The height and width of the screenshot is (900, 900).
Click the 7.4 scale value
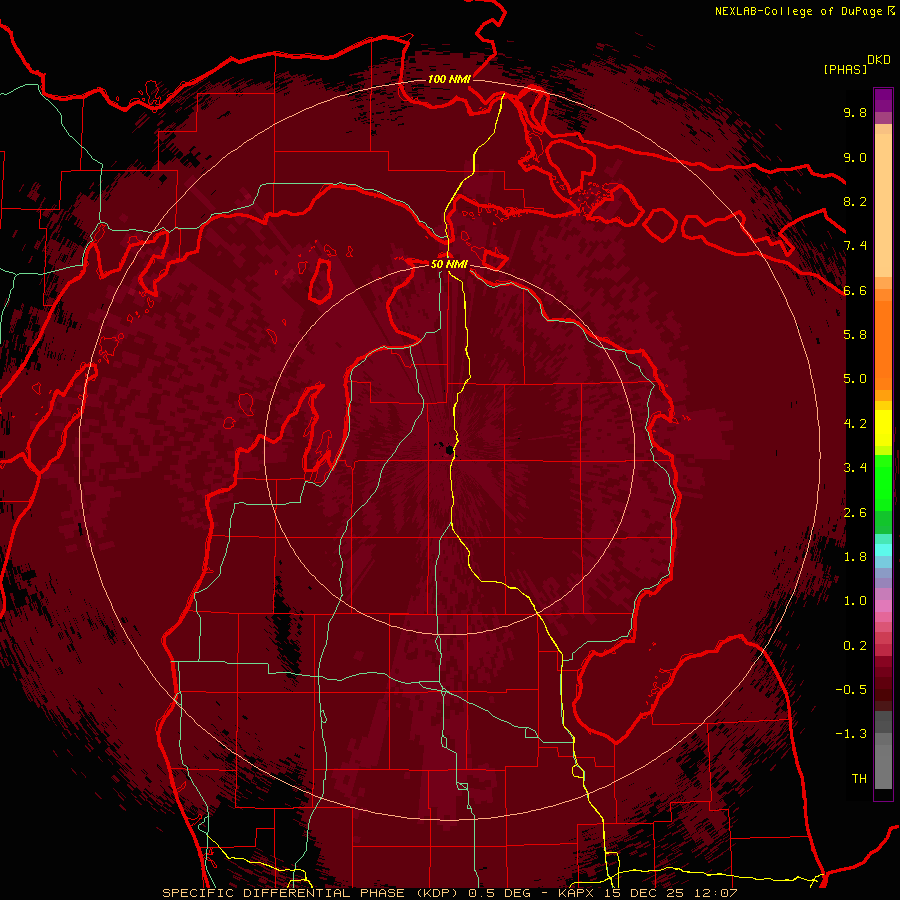pos(855,246)
